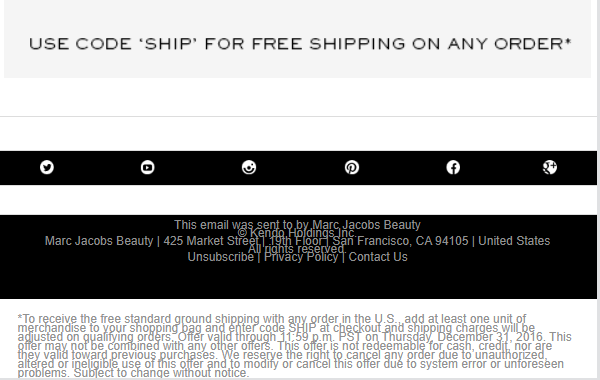Click the Kendo Holdings Inc copyright text
The image size is (600, 380).
[297, 233]
